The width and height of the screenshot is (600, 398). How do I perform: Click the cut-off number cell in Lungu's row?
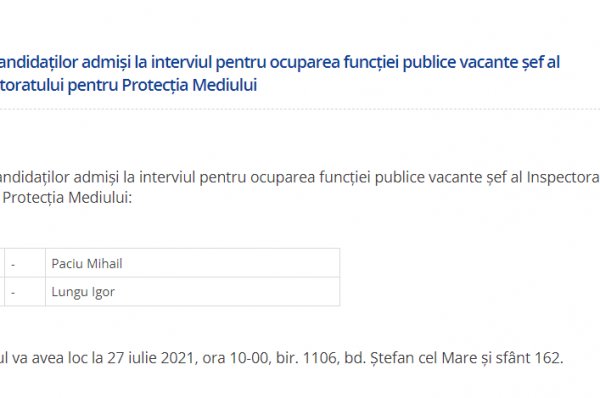[x=2, y=292]
